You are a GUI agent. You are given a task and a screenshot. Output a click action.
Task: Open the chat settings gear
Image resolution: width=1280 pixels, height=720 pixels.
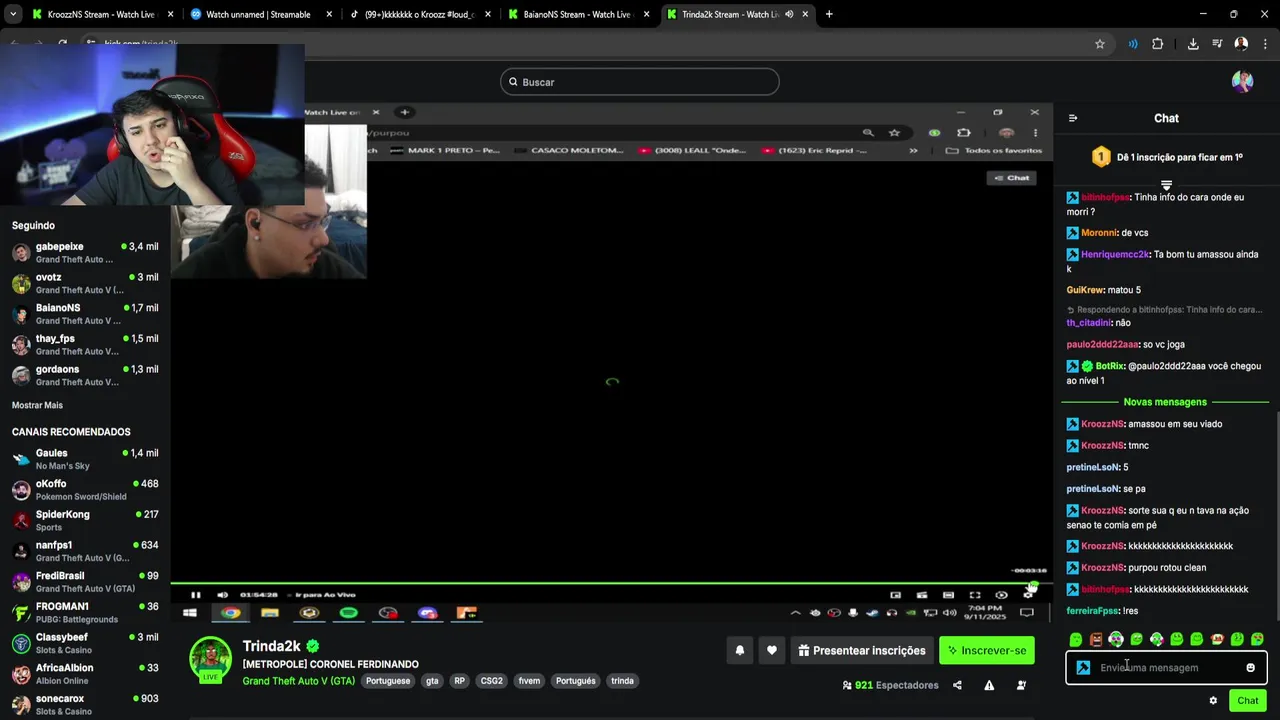[1213, 700]
